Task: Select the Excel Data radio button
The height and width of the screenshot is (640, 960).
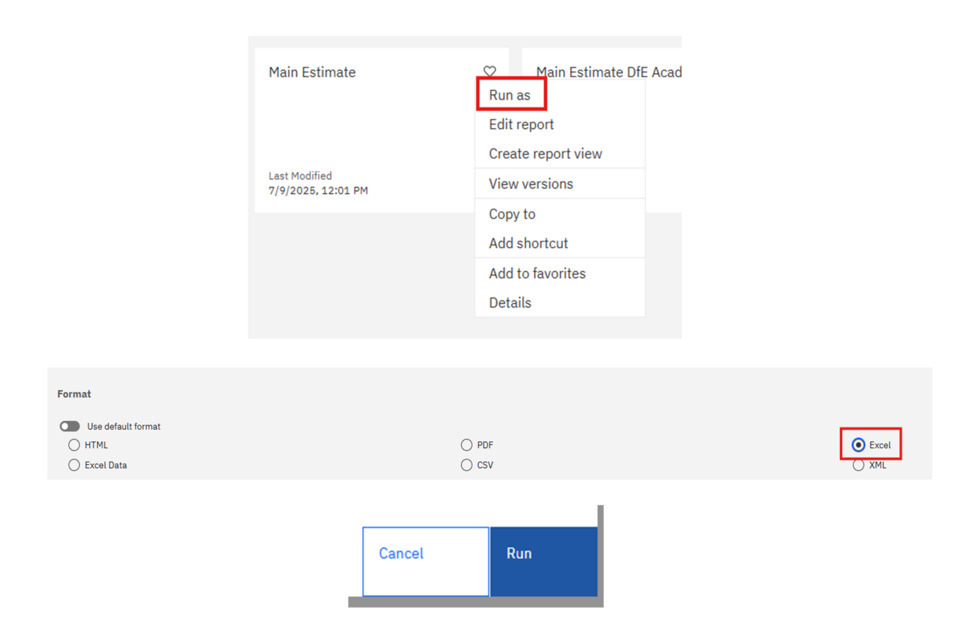Action: [74, 465]
